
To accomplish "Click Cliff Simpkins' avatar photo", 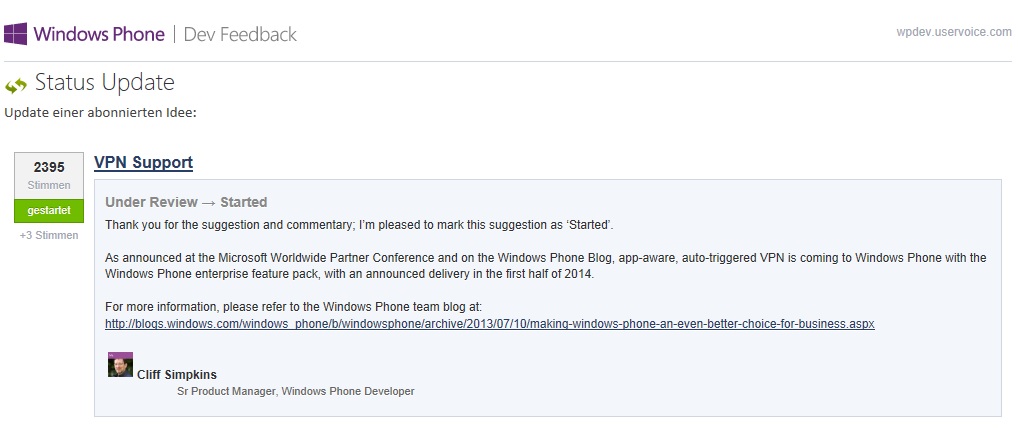I will click(120, 365).
